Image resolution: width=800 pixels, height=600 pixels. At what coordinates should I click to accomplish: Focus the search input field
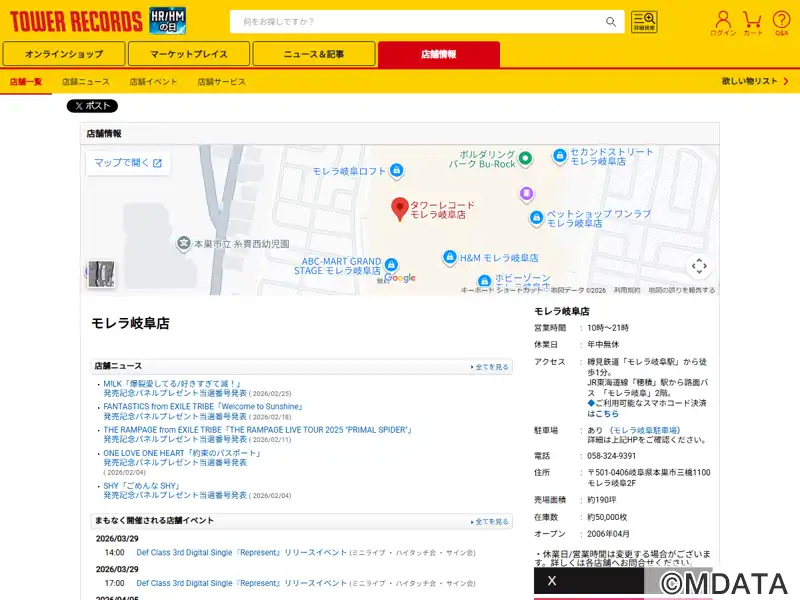coord(415,22)
